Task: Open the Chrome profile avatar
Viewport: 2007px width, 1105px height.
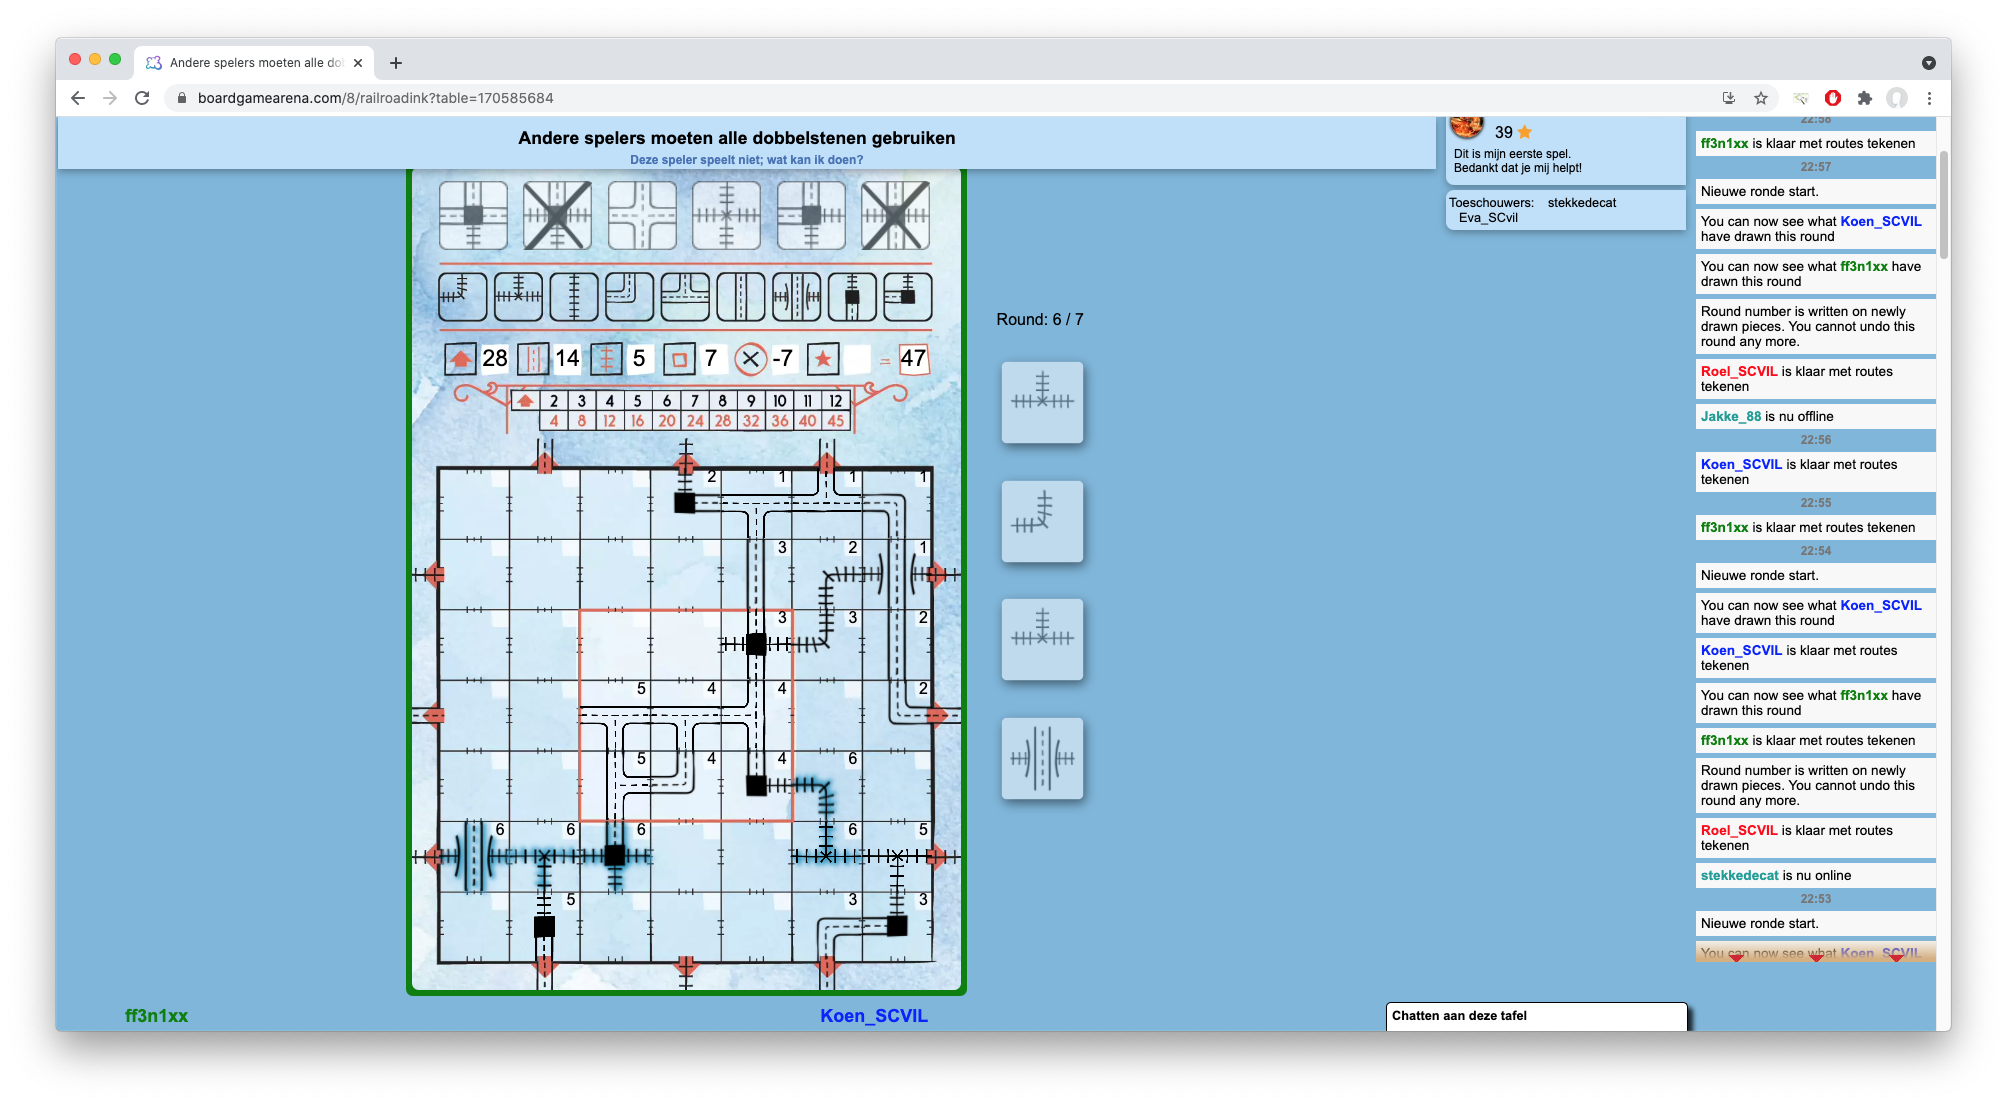Action: 1897,98
